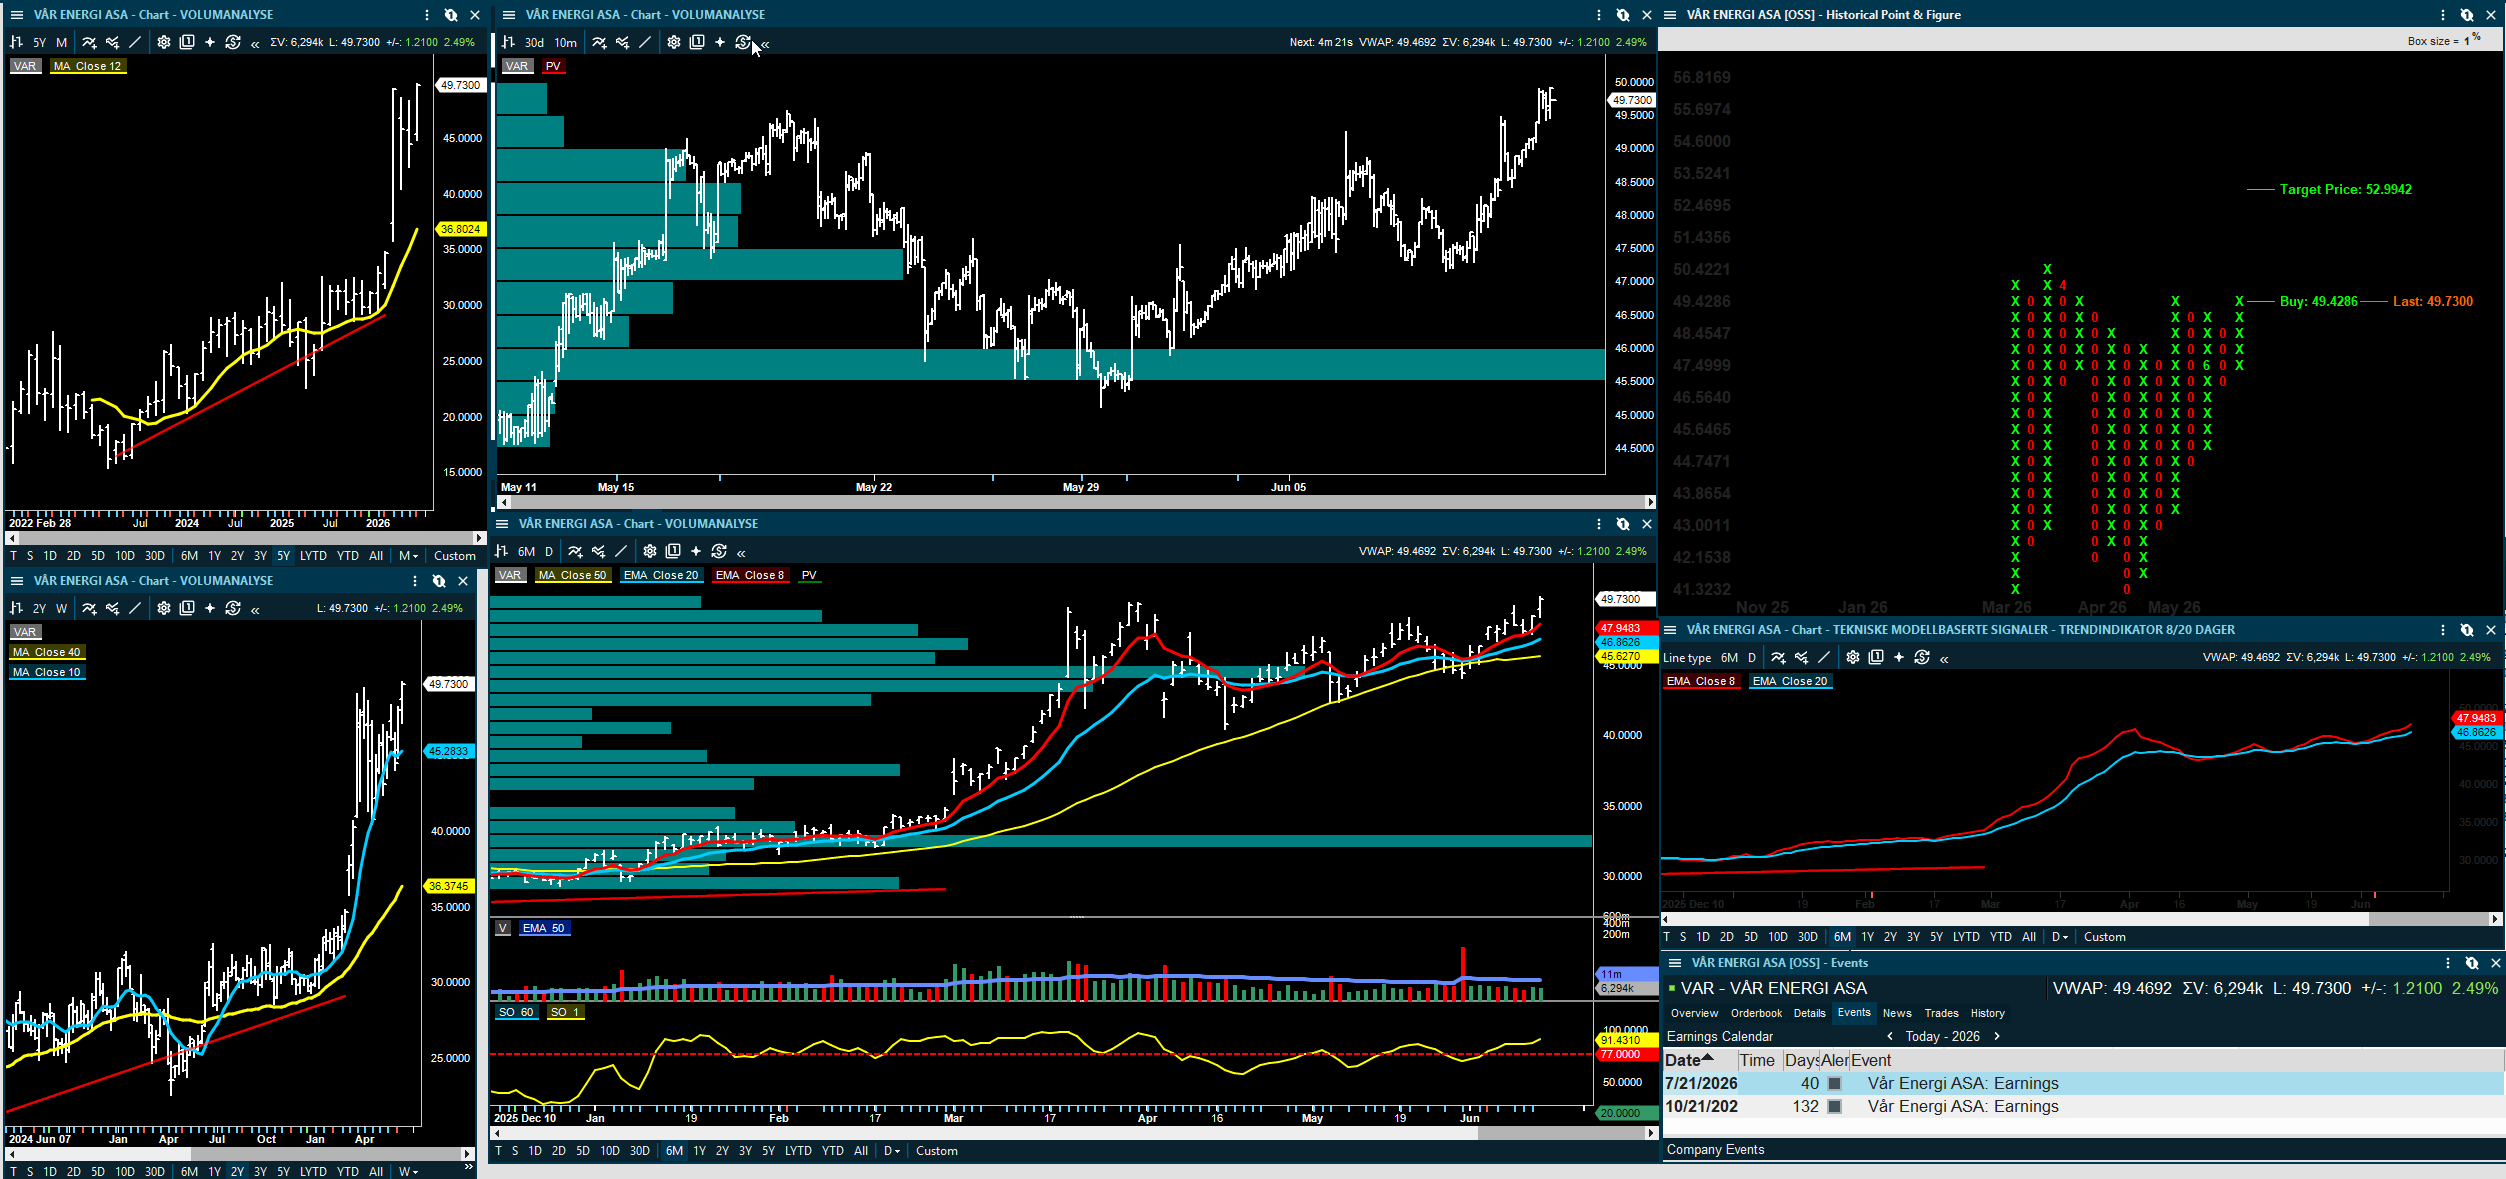Select the 1Y range in trend indicator chart
The image size is (2506, 1179).
[1867, 937]
